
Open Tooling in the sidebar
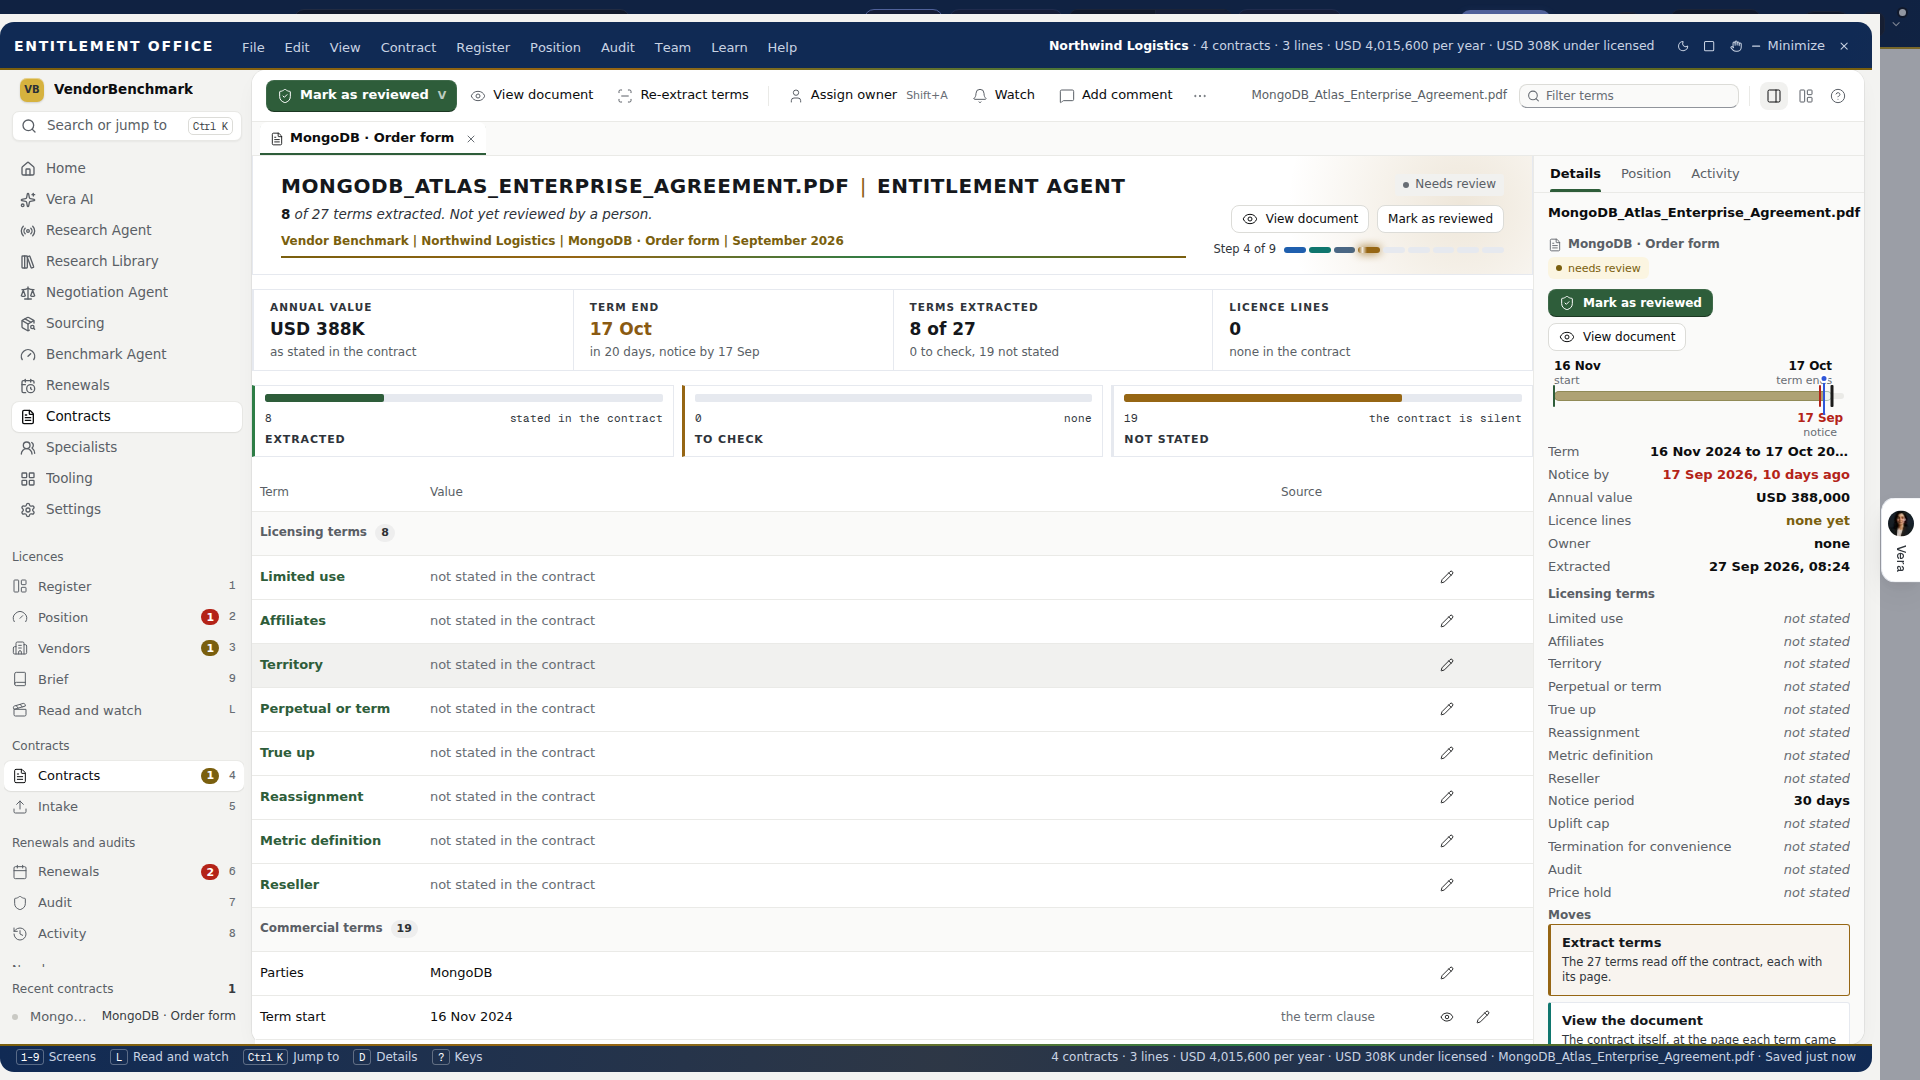pos(127,478)
